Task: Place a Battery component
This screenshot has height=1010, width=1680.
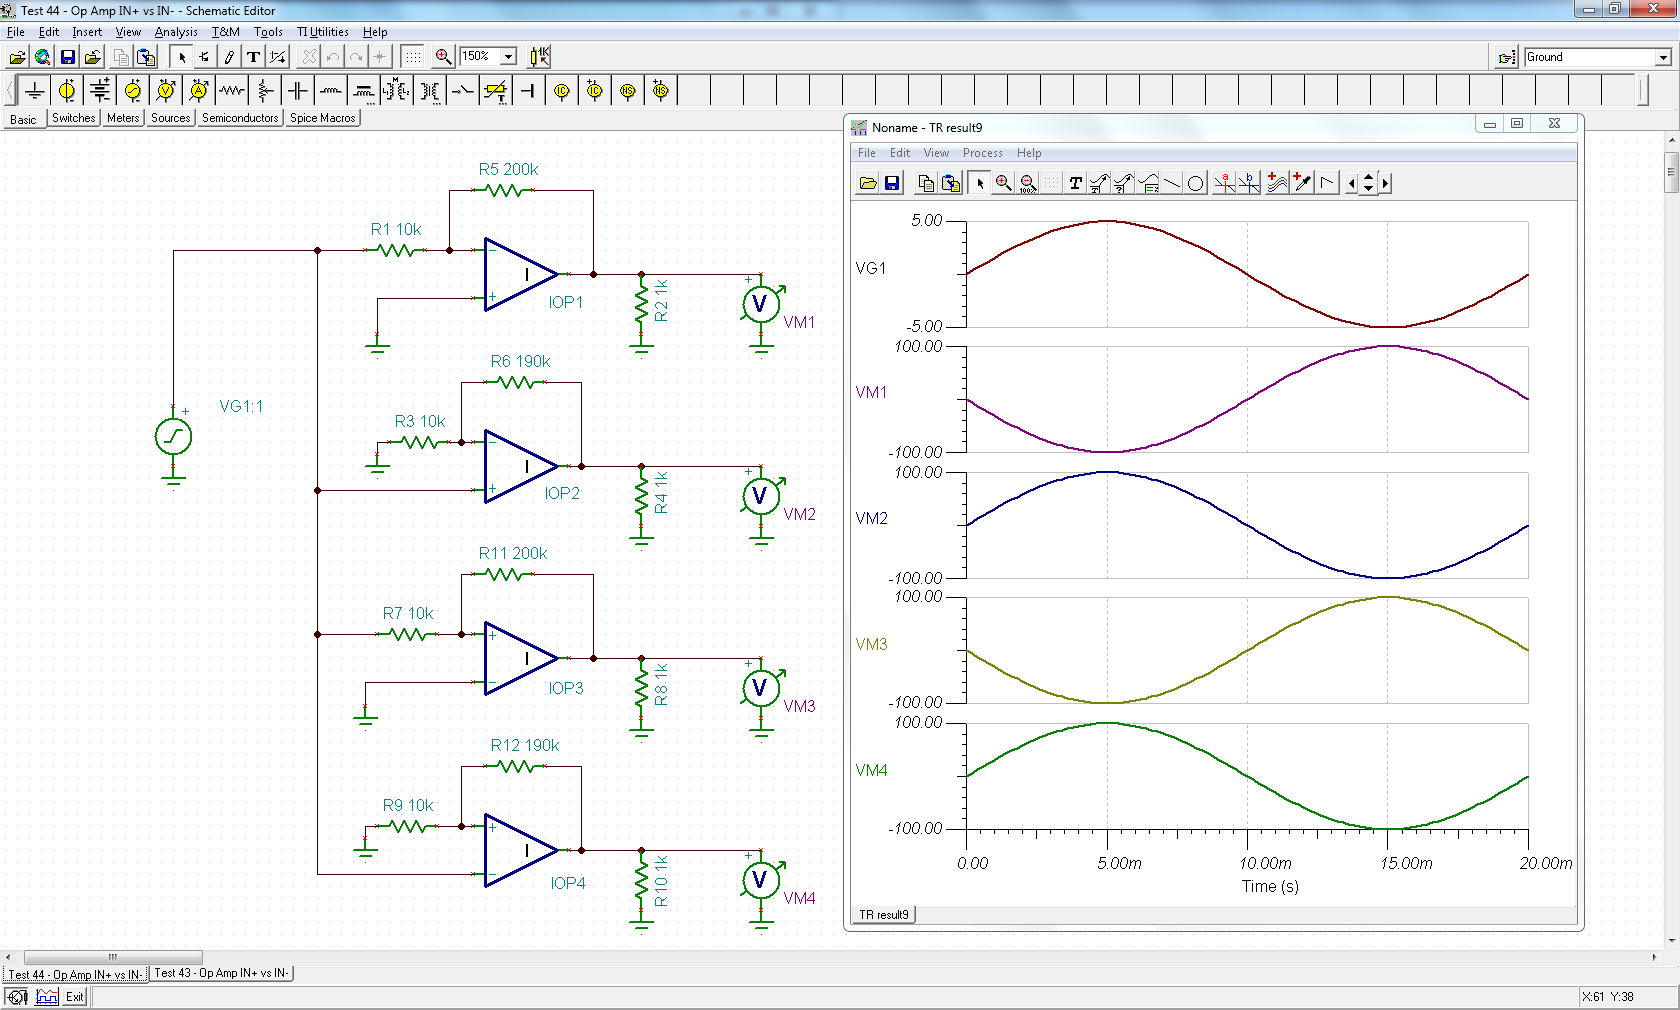Action: pyautogui.click(x=100, y=91)
